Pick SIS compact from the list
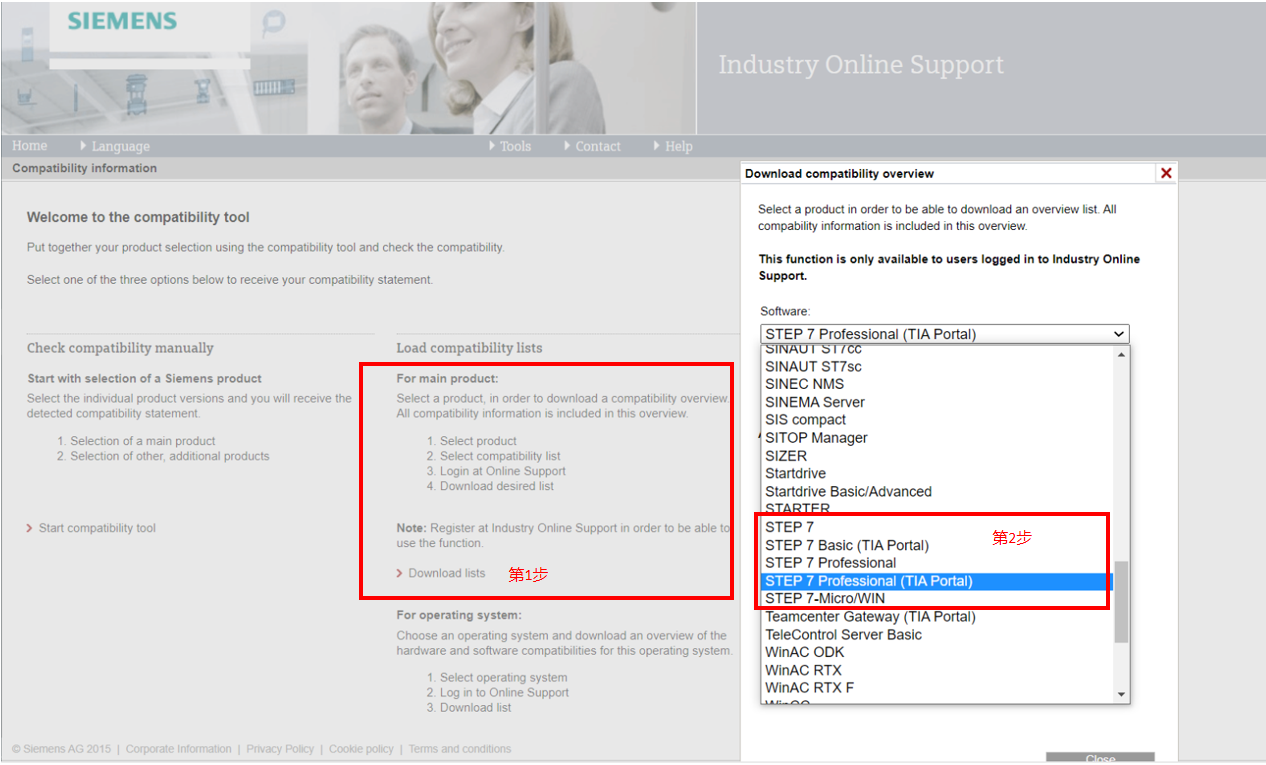The width and height of the screenshot is (1266, 765). 937,420
